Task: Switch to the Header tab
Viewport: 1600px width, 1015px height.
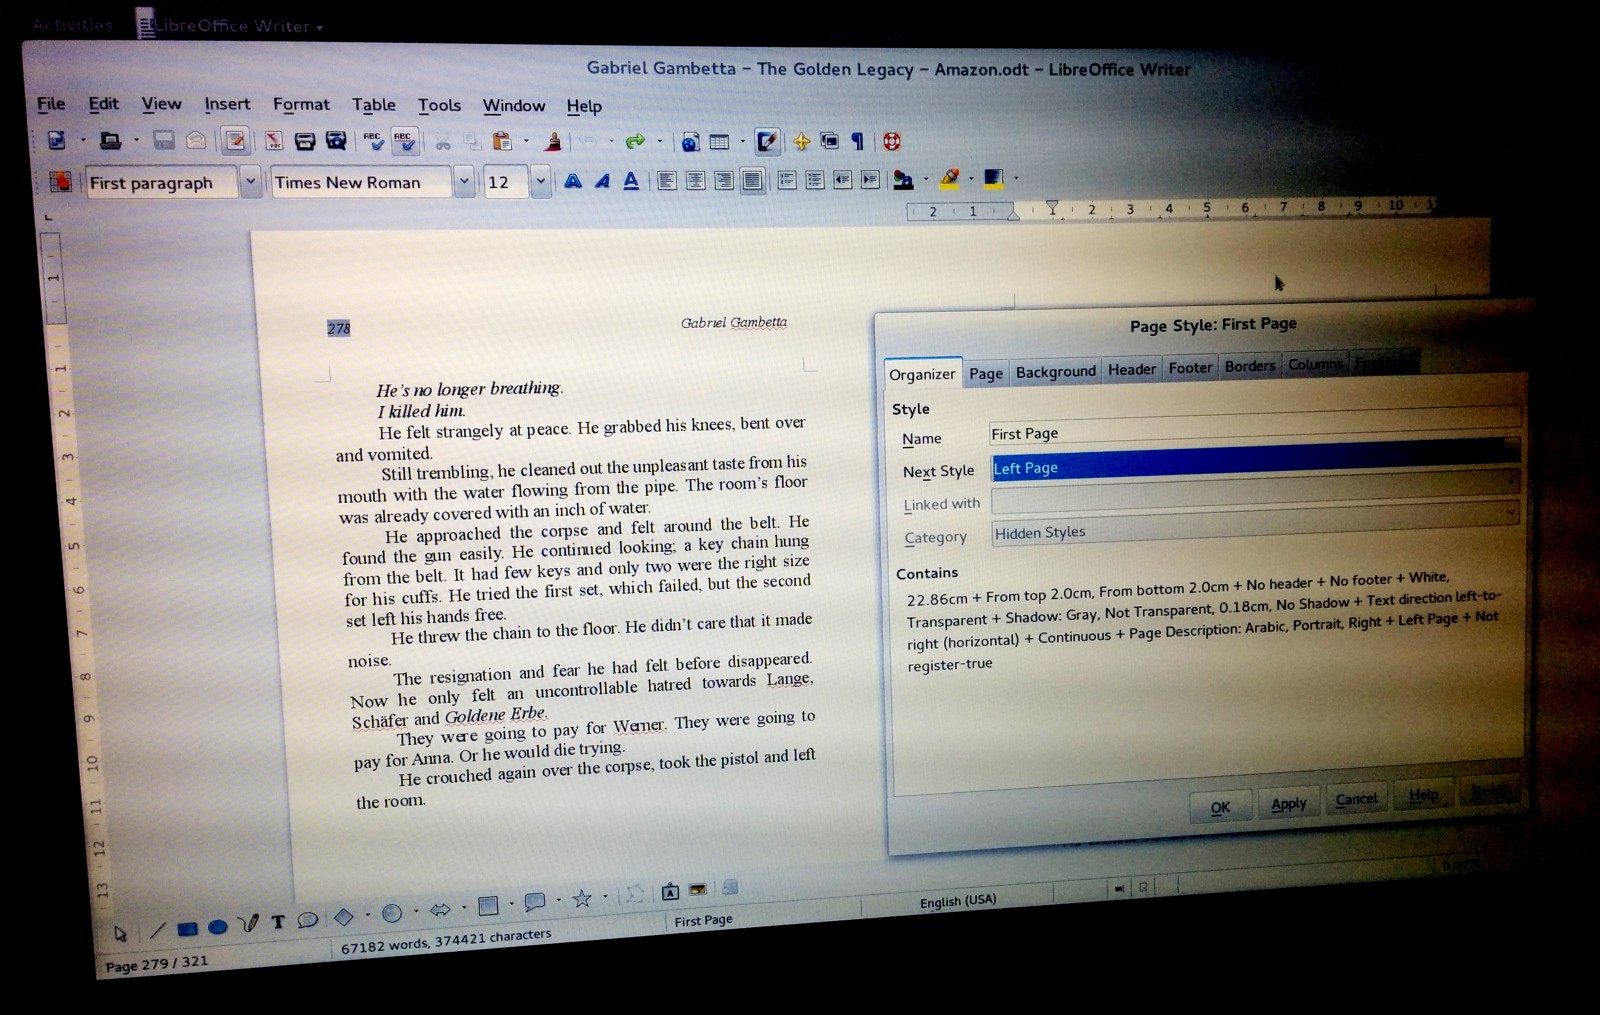Action: click(x=1131, y=370)
